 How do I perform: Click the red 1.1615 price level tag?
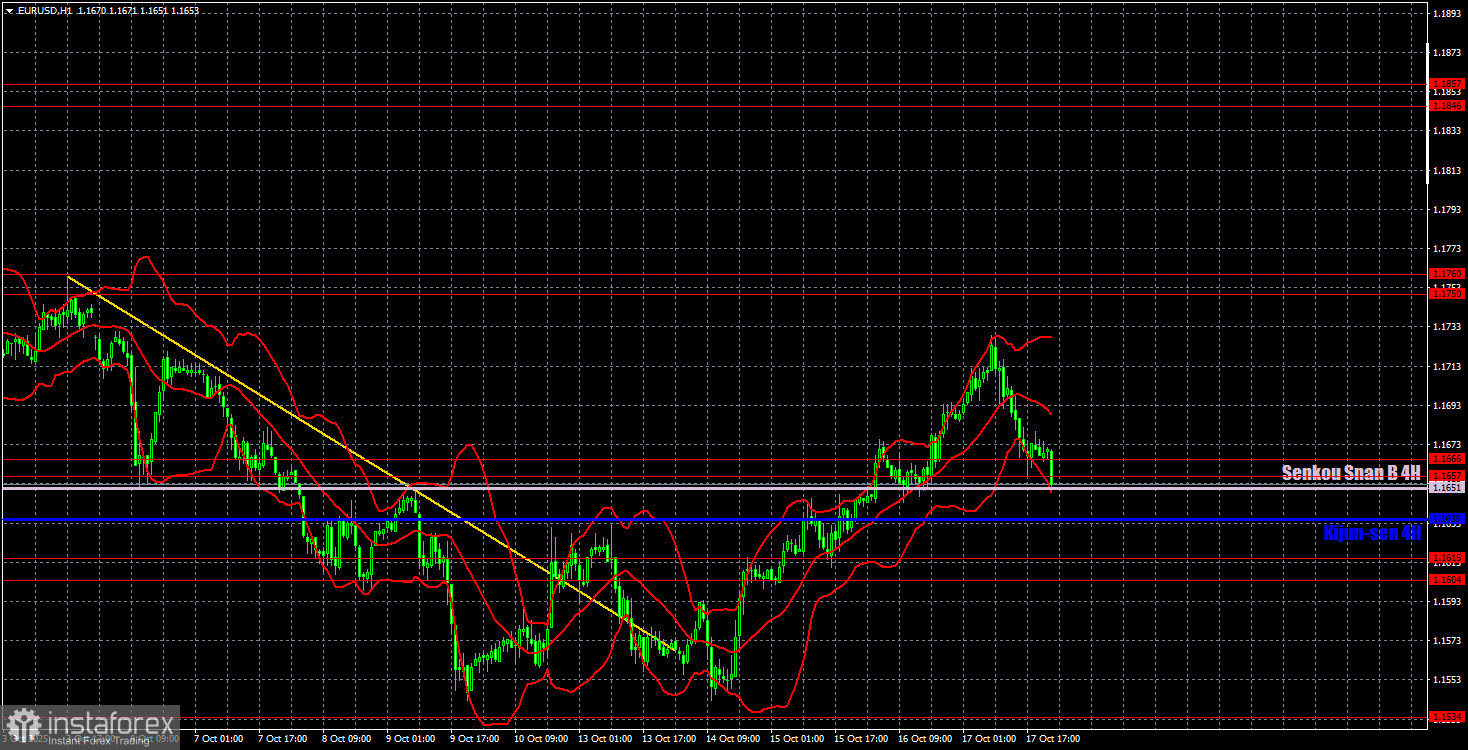(x=1447, y=558)
